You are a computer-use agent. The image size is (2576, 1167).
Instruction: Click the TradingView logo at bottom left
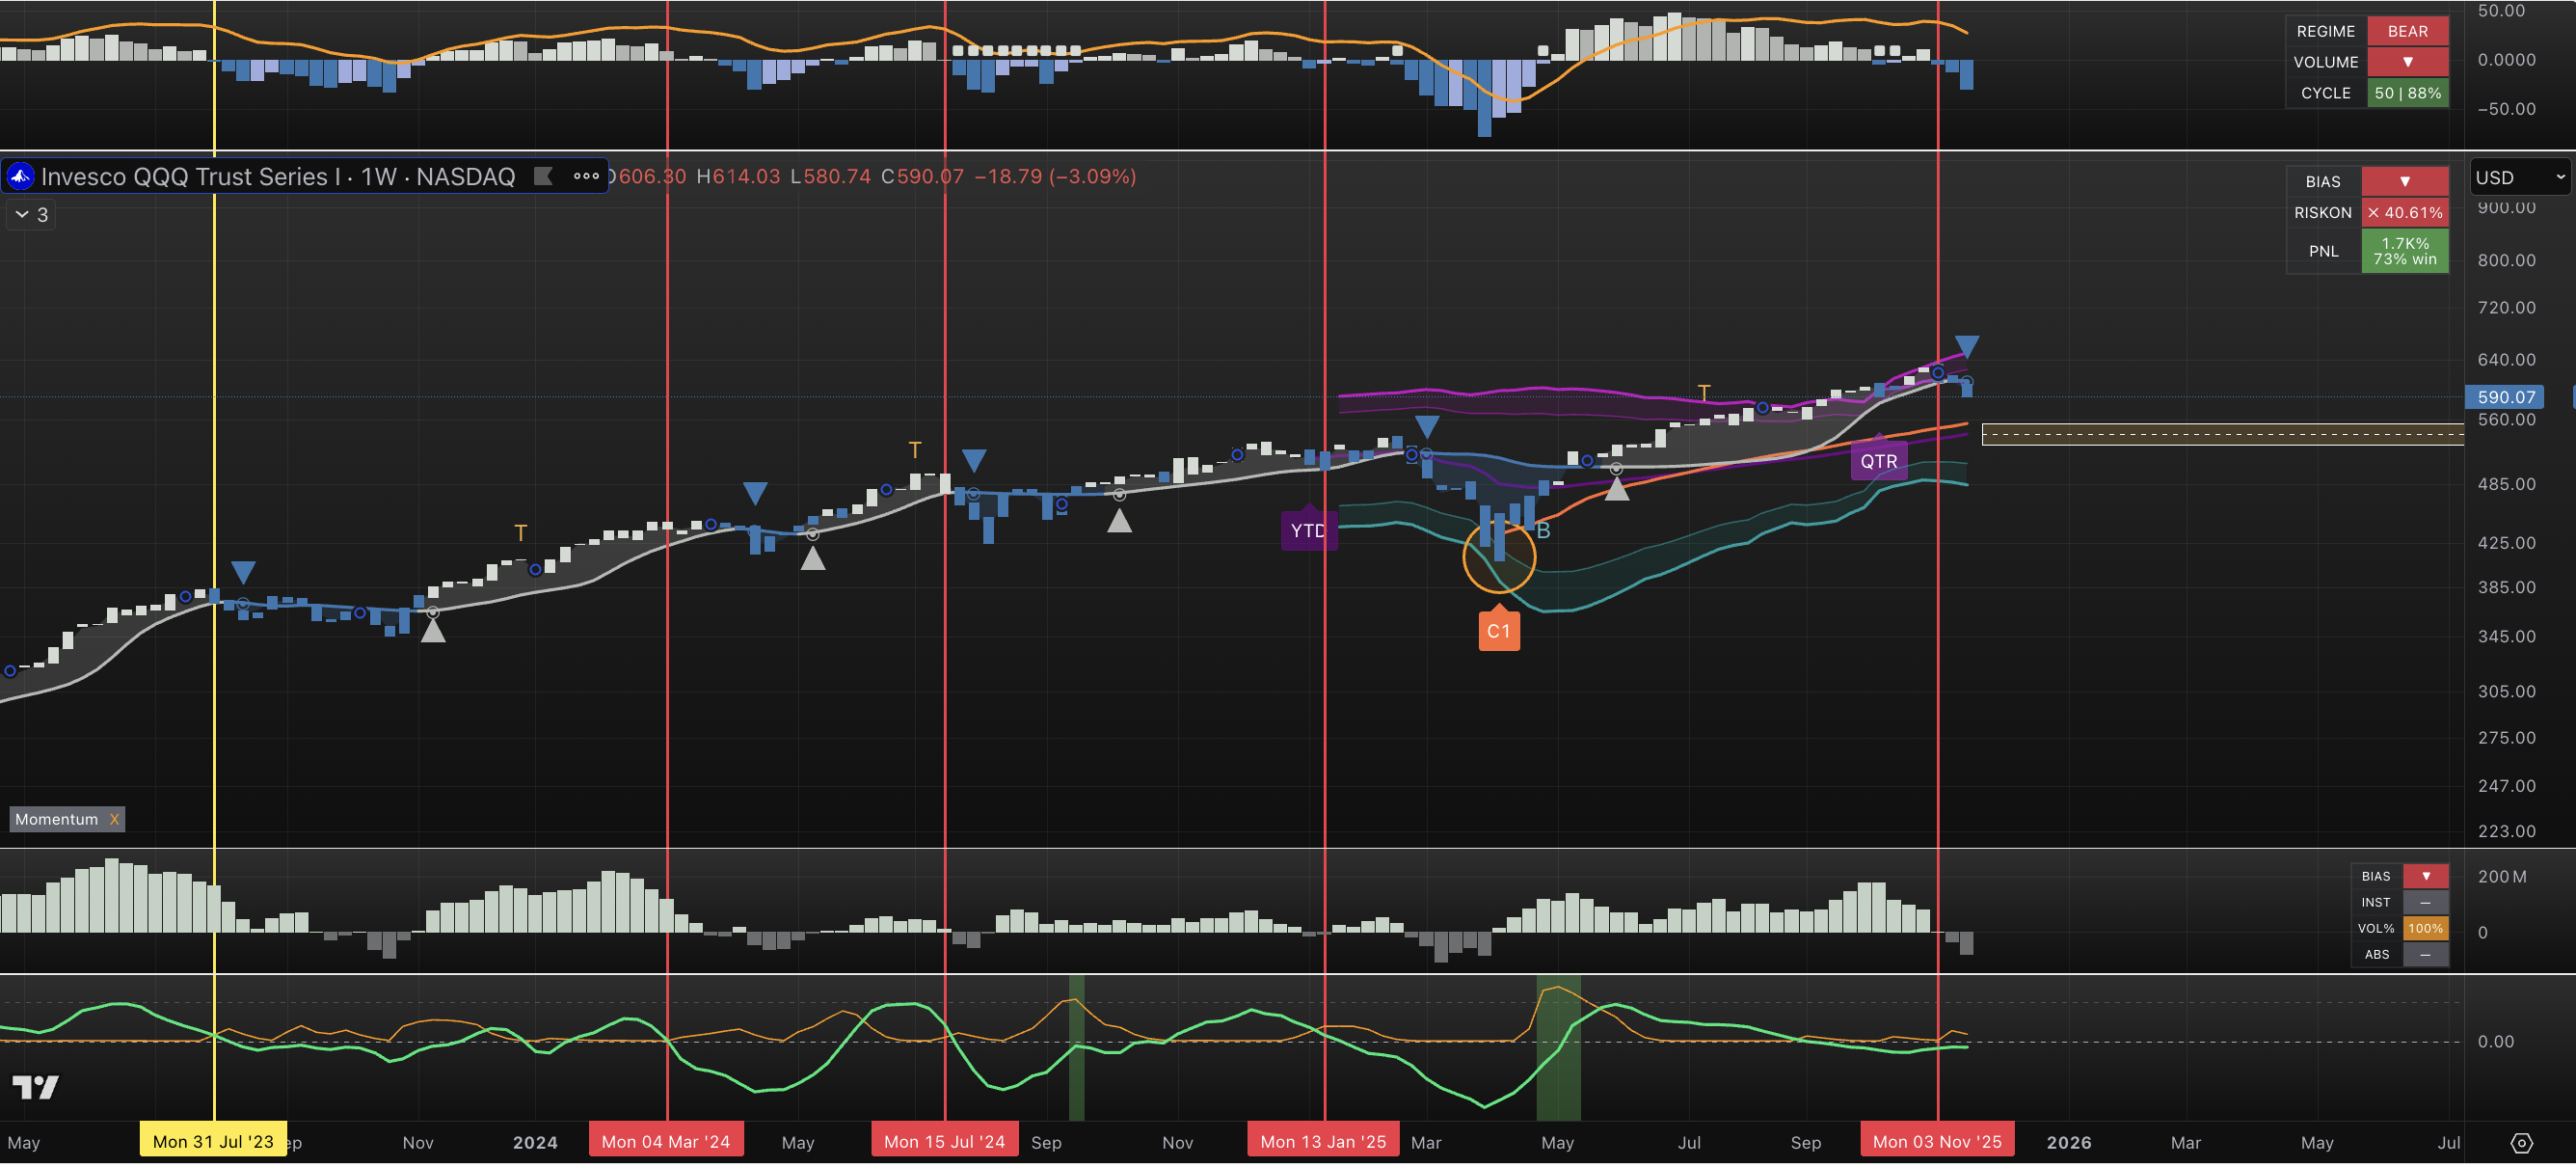[35, 1087]
